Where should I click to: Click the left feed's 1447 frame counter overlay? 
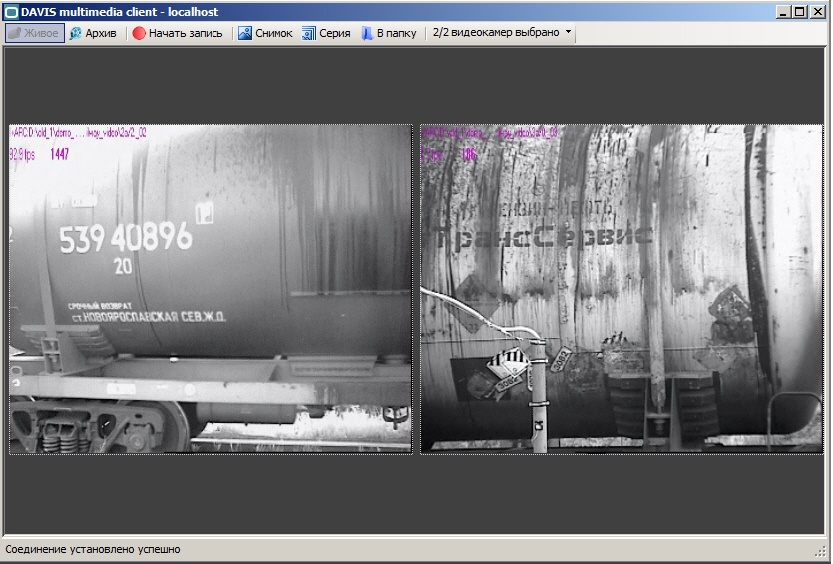pos(60,154)
